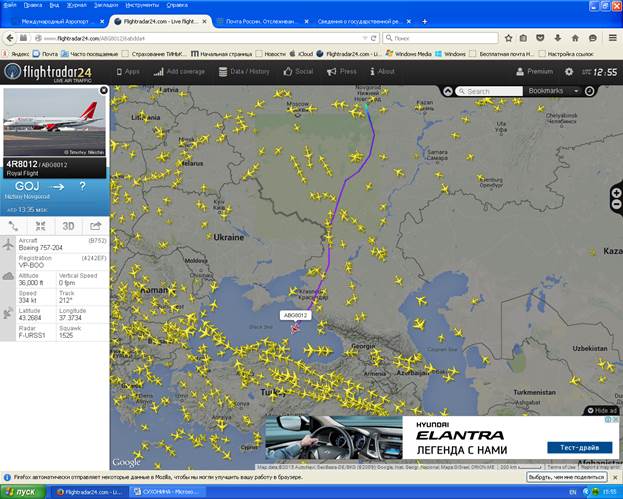Click the UTC 12:55 clock

pos(600,72)
